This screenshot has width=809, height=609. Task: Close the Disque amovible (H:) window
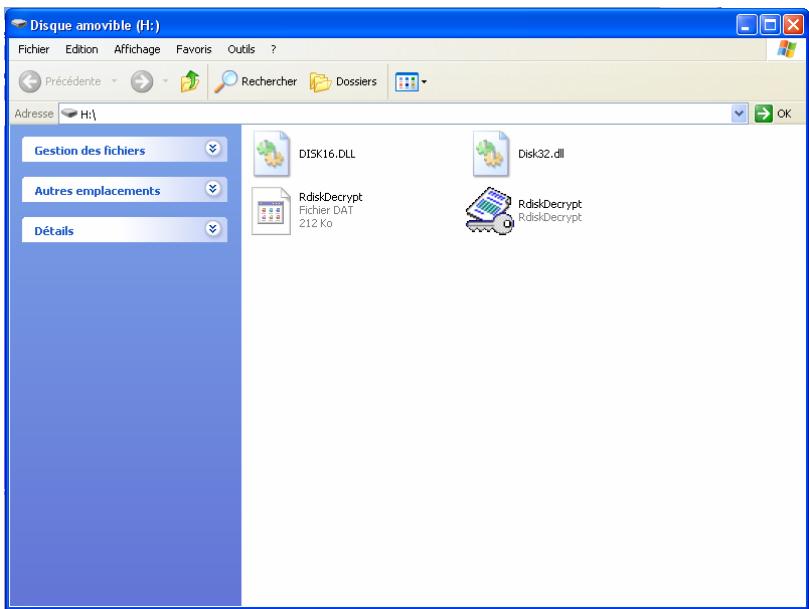point(793,24)
